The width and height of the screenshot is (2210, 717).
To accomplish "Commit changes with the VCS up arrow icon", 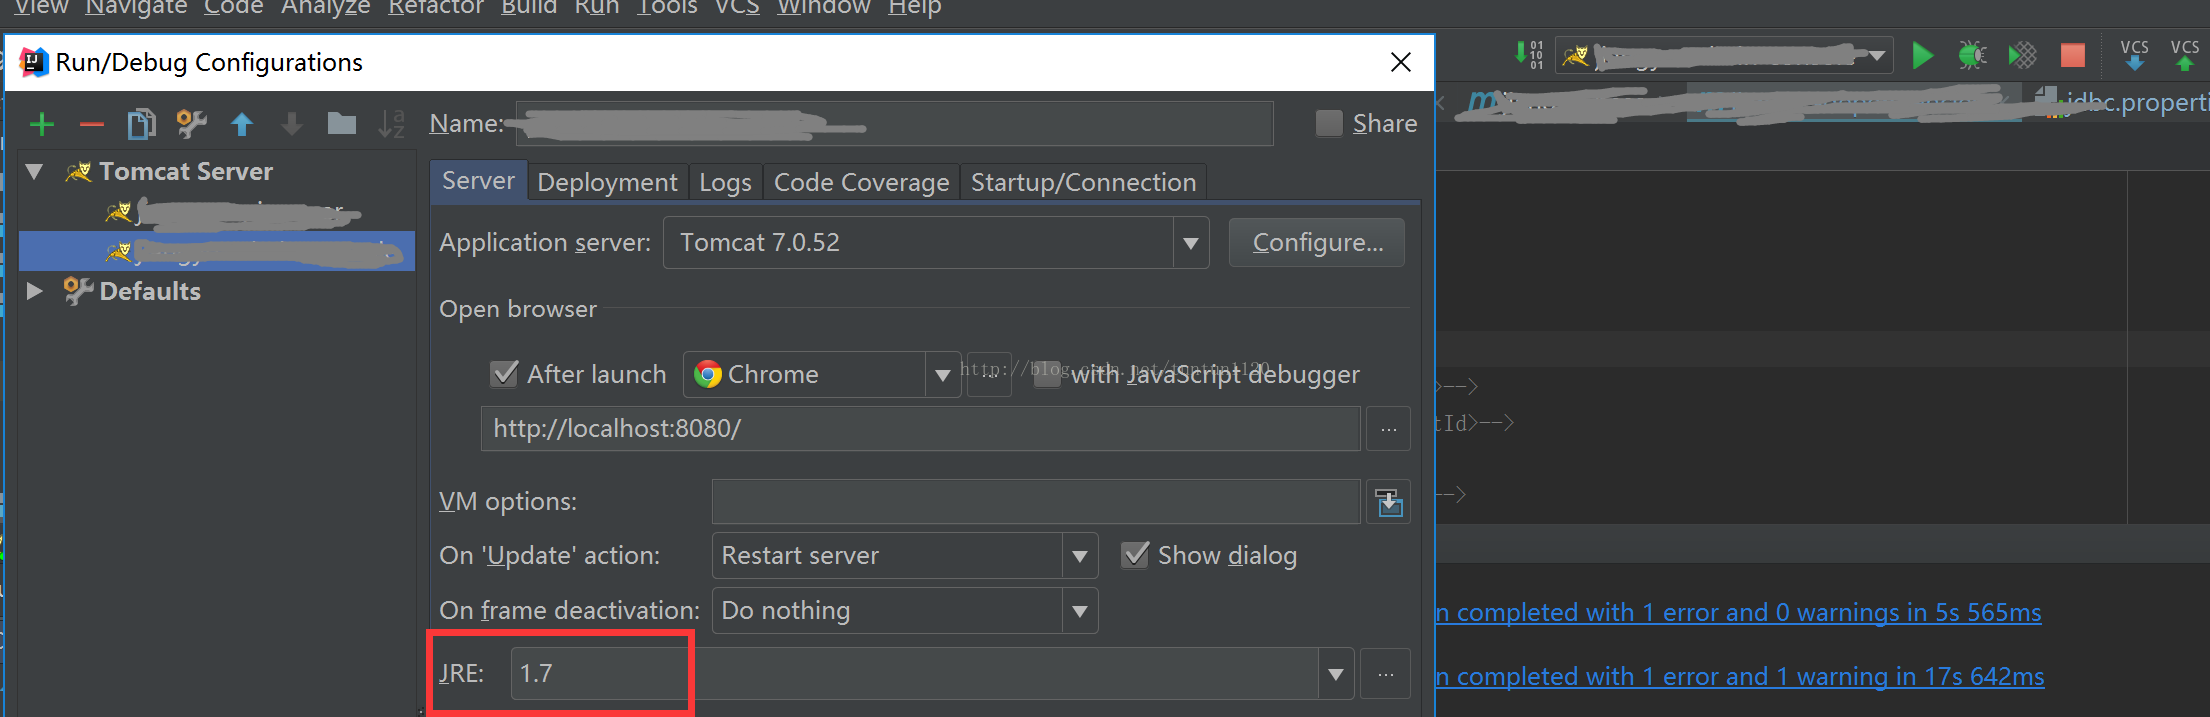I will [x=2184, y=55].
